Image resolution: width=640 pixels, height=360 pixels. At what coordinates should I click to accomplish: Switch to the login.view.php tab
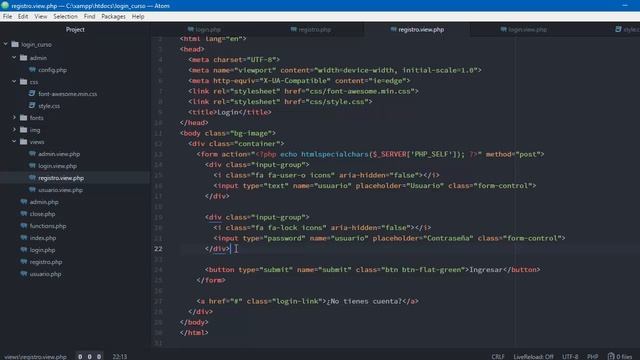point(524,29)
